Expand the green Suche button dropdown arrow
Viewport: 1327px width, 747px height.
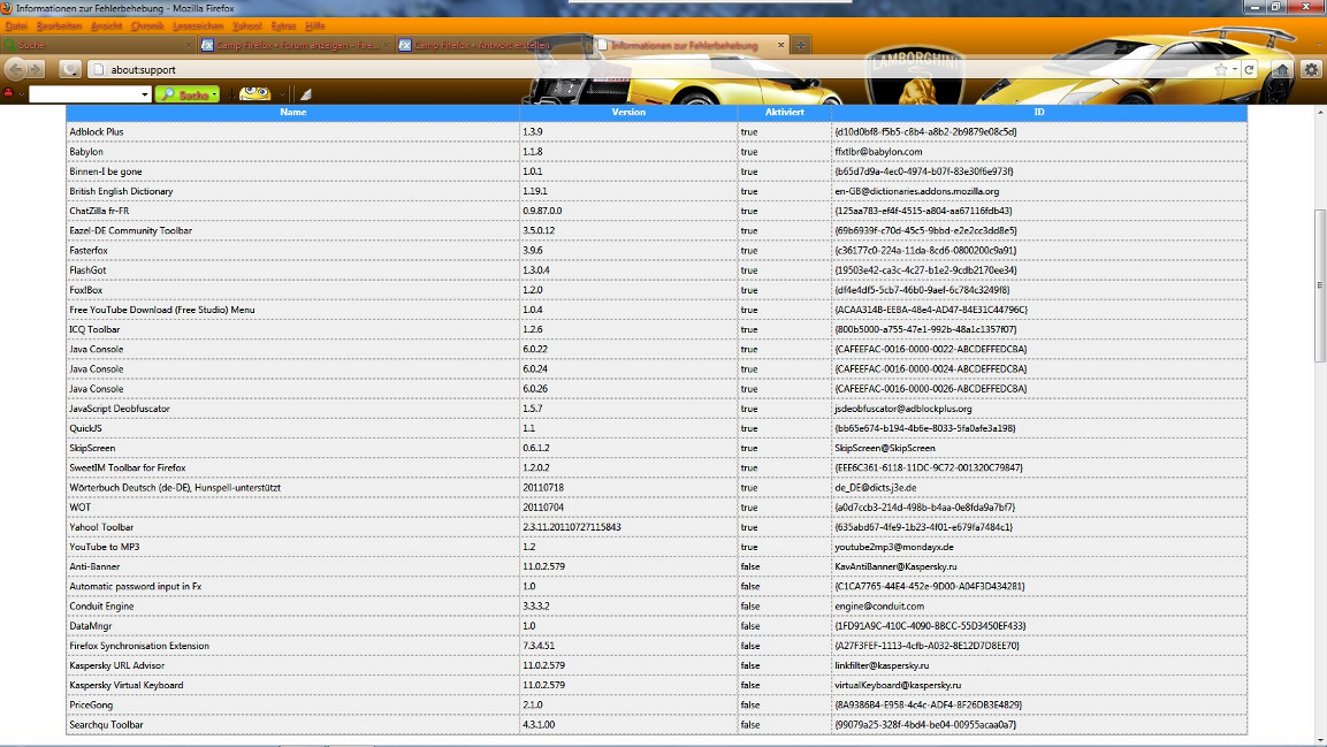[215, 95]
